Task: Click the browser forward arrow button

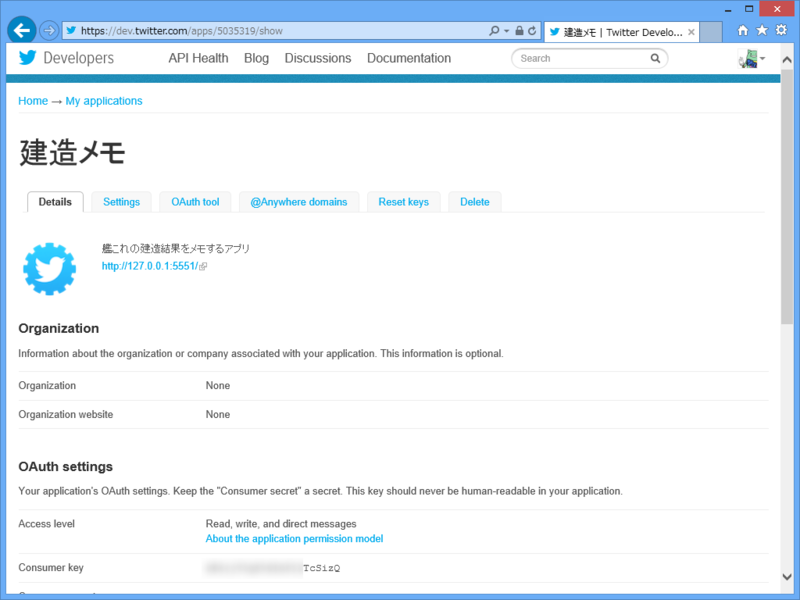Action: pos(49,31)
